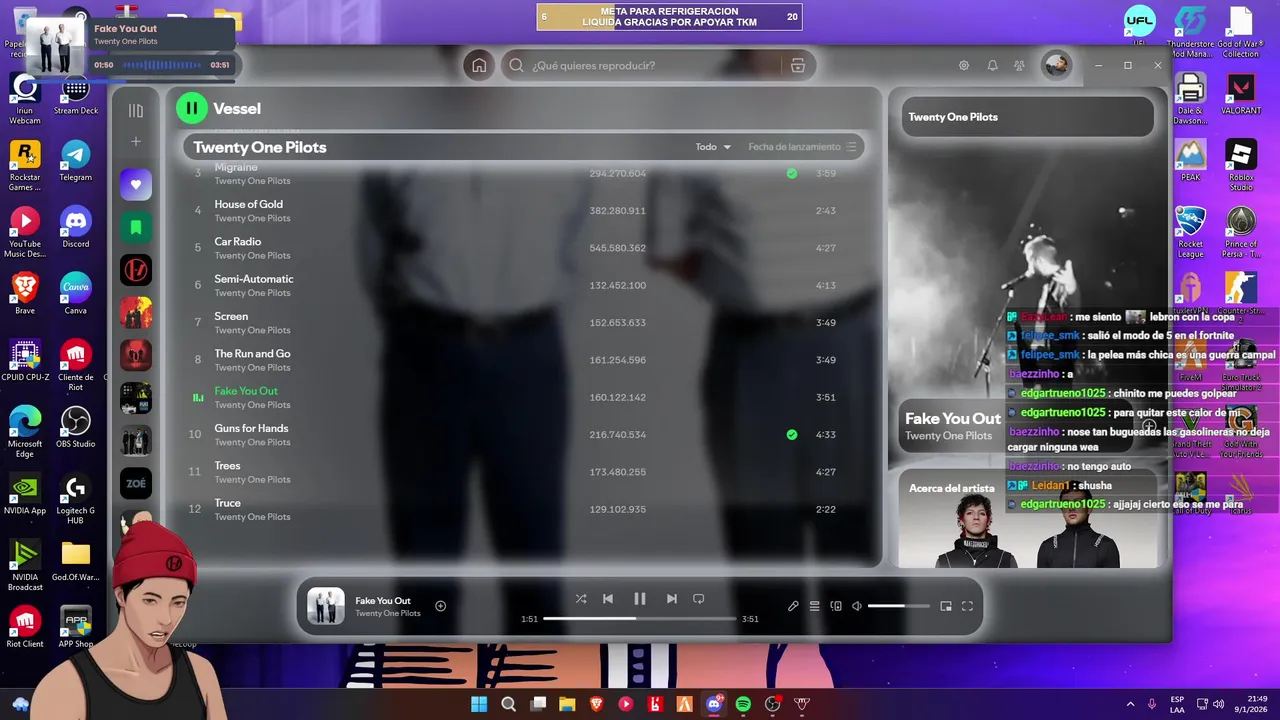This screenshot has width=1280, height=720.
Task: Open Windows taskbar search
Action: 508,704
